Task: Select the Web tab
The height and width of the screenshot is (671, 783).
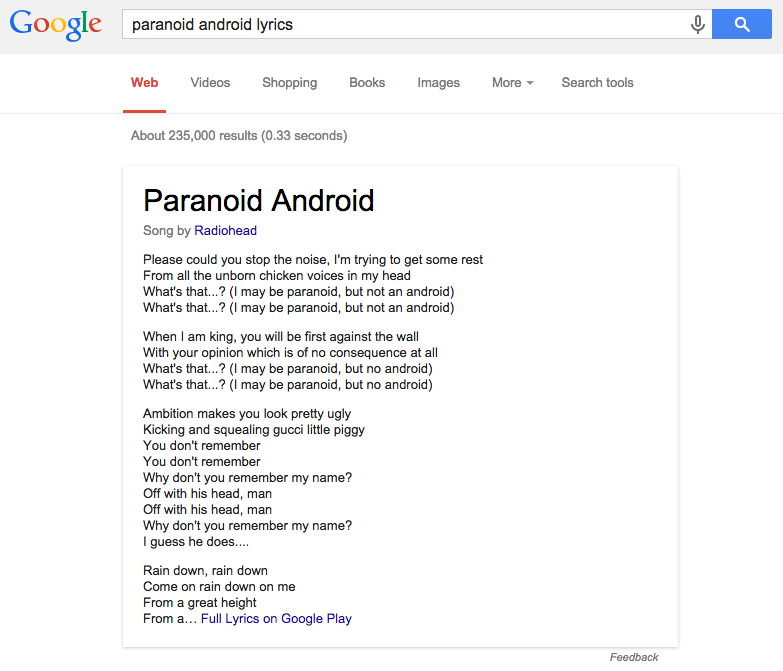Action: click(145, 83)
